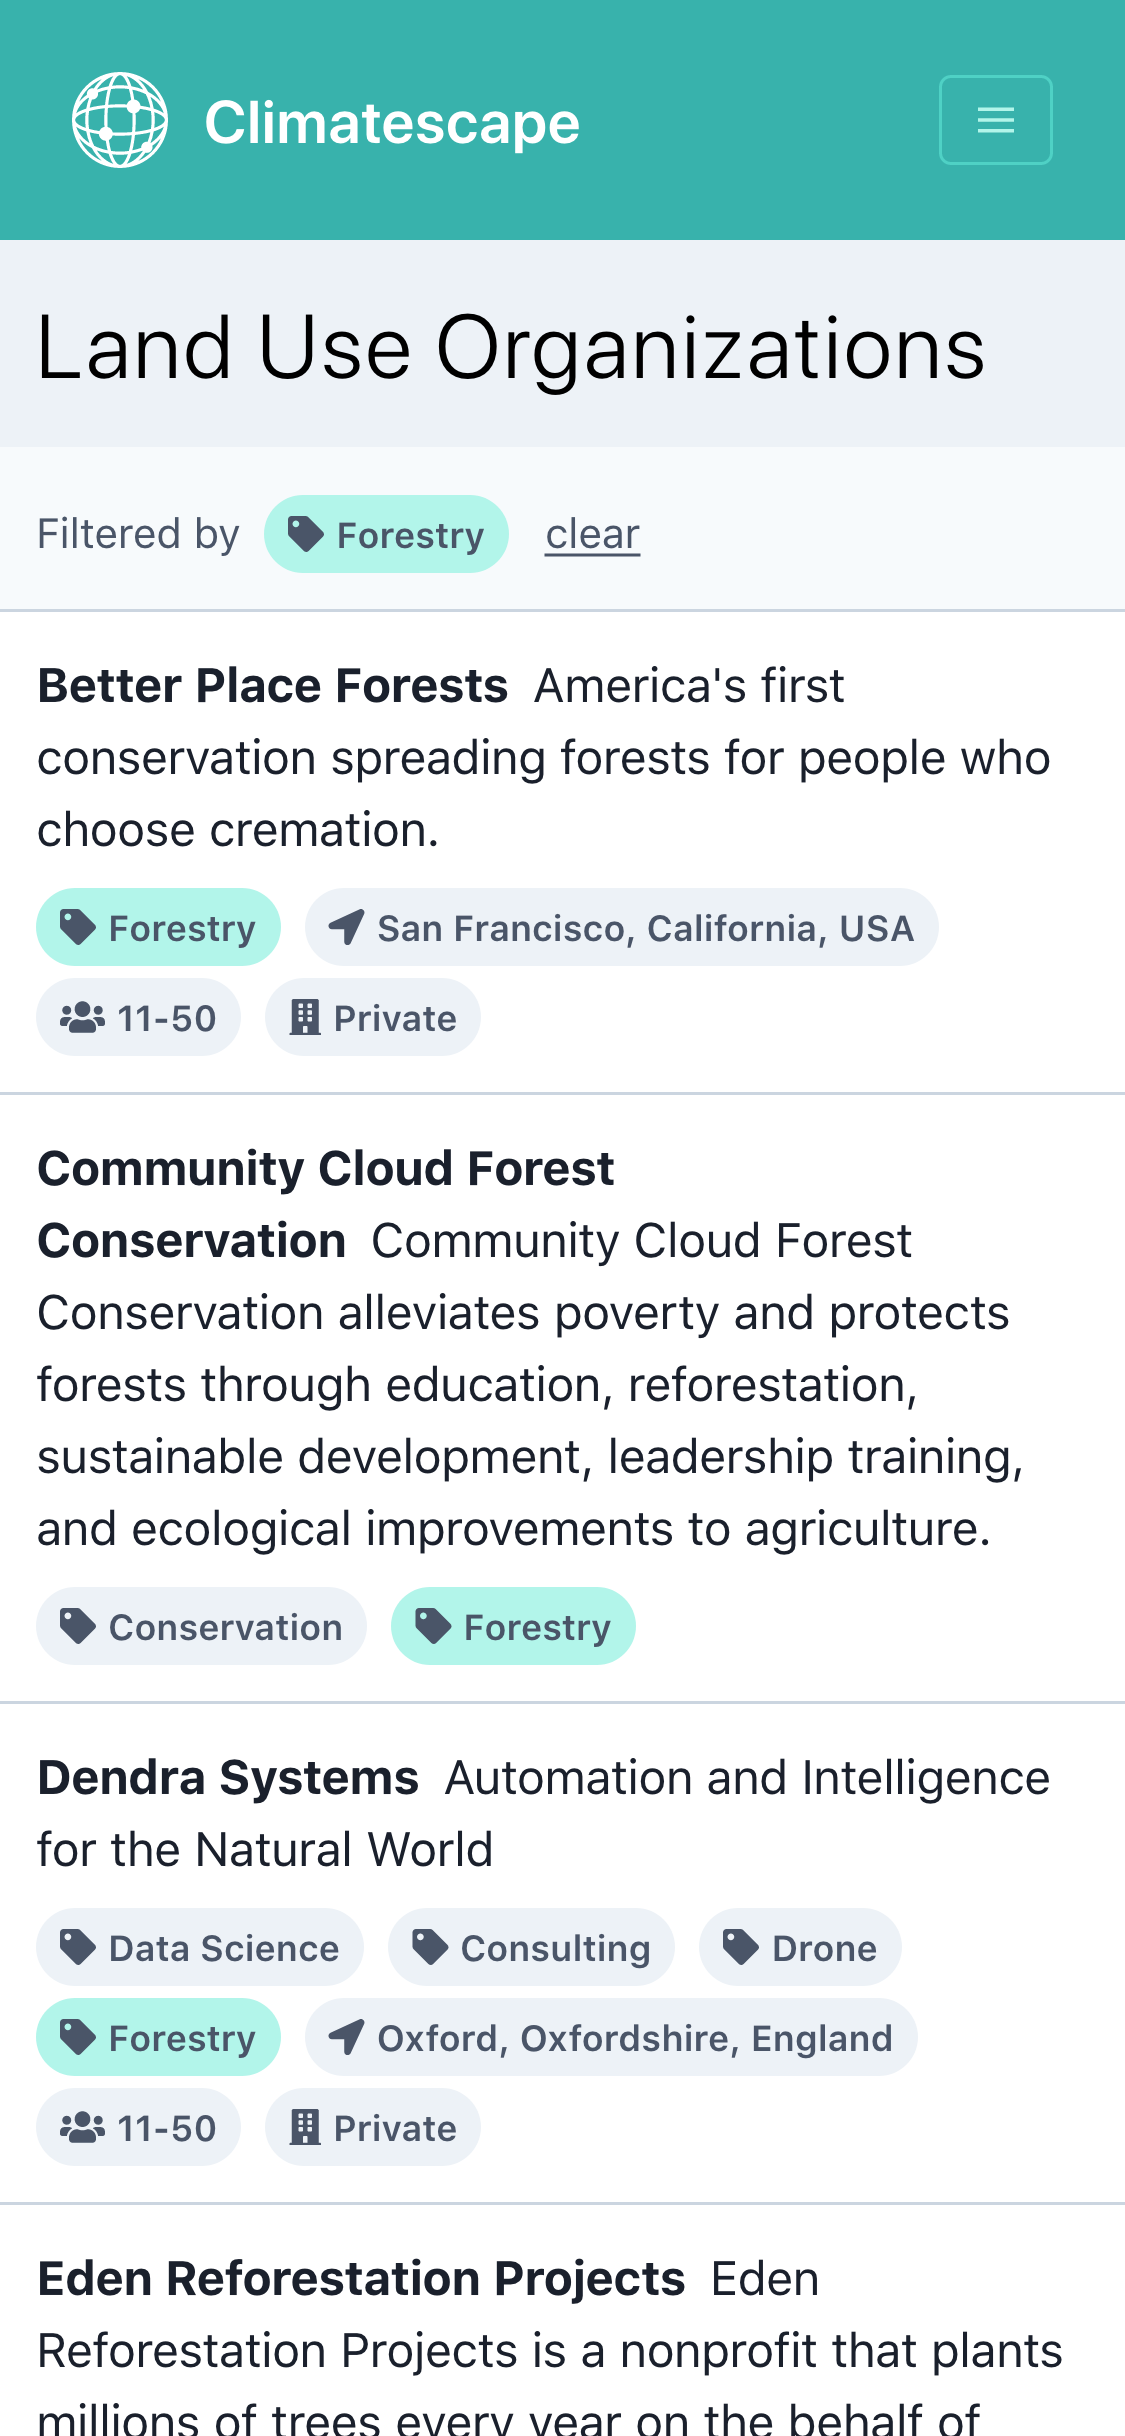
Task: Select the Consulting tag filter
Action: coord(531,1946)
